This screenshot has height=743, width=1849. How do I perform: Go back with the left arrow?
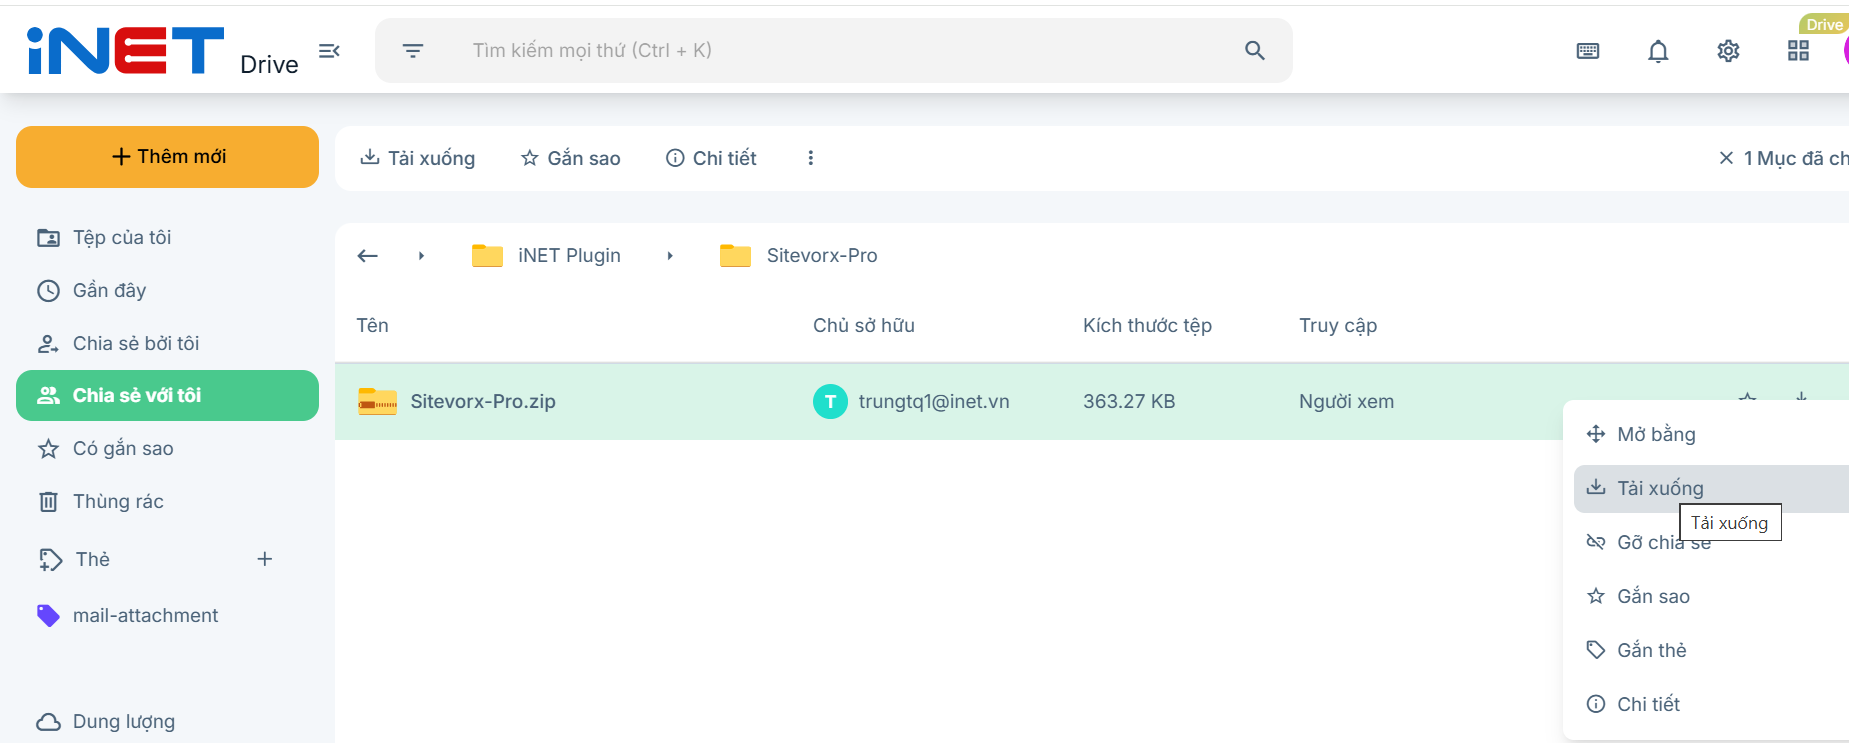(368, 256)
